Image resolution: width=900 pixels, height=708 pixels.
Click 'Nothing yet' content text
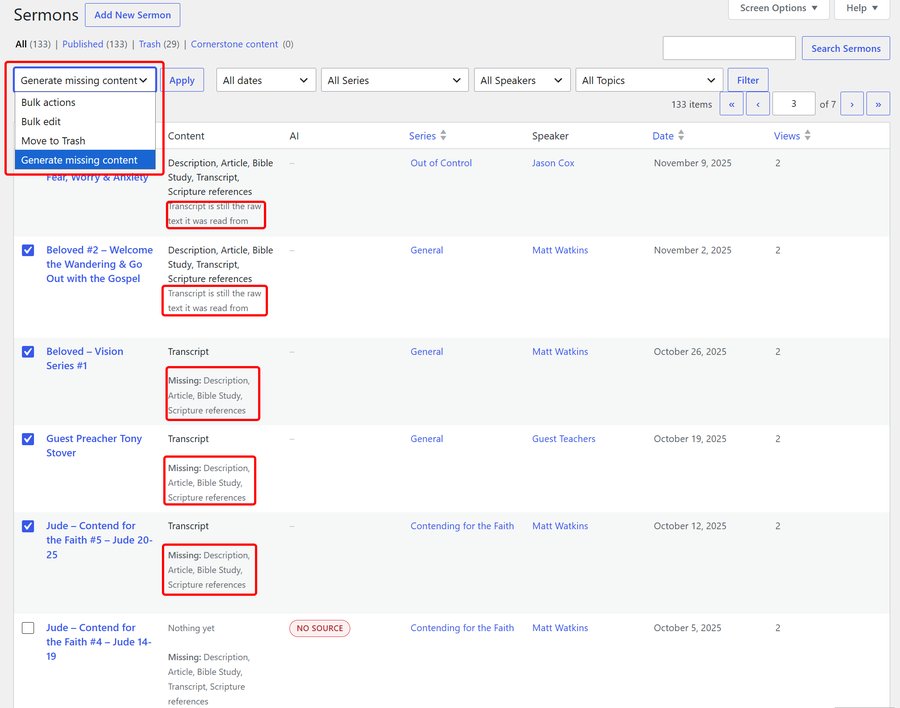191,628
